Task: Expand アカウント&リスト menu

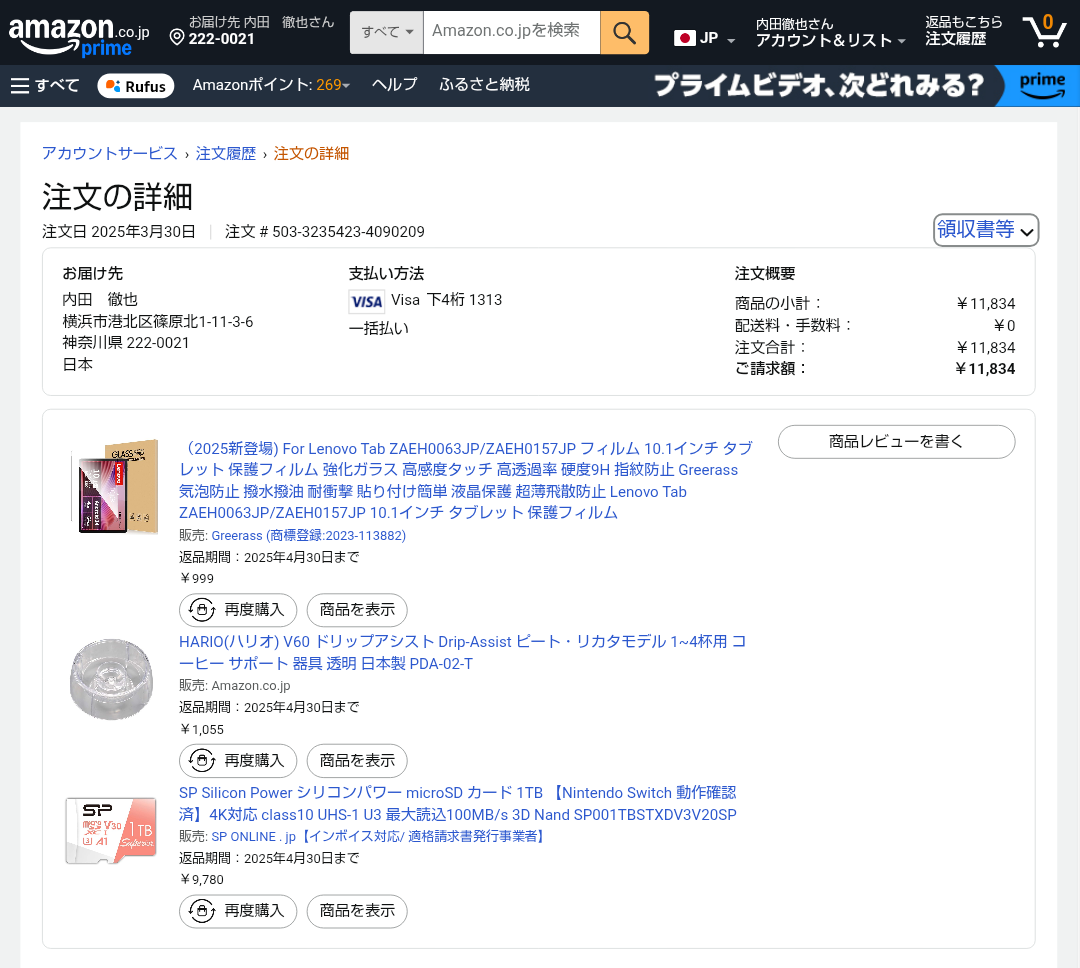Action: pos(830,40)
